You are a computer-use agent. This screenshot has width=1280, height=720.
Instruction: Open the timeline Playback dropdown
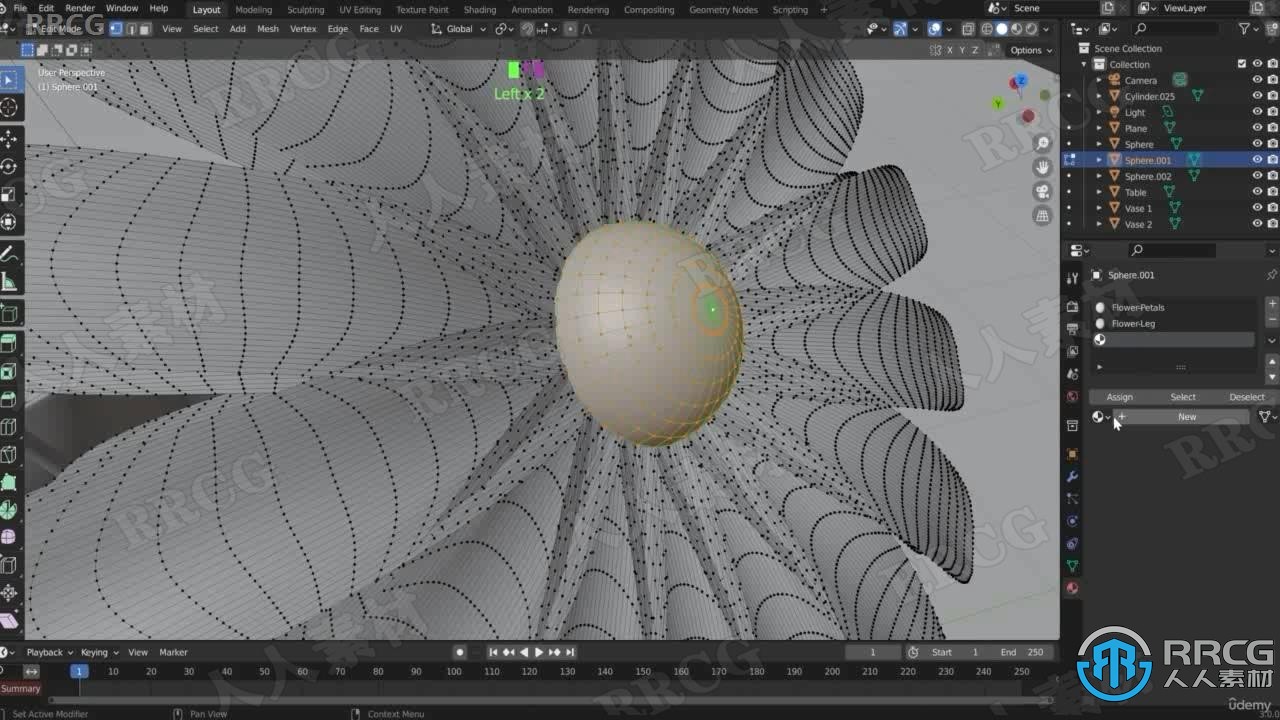coord(48,652)
